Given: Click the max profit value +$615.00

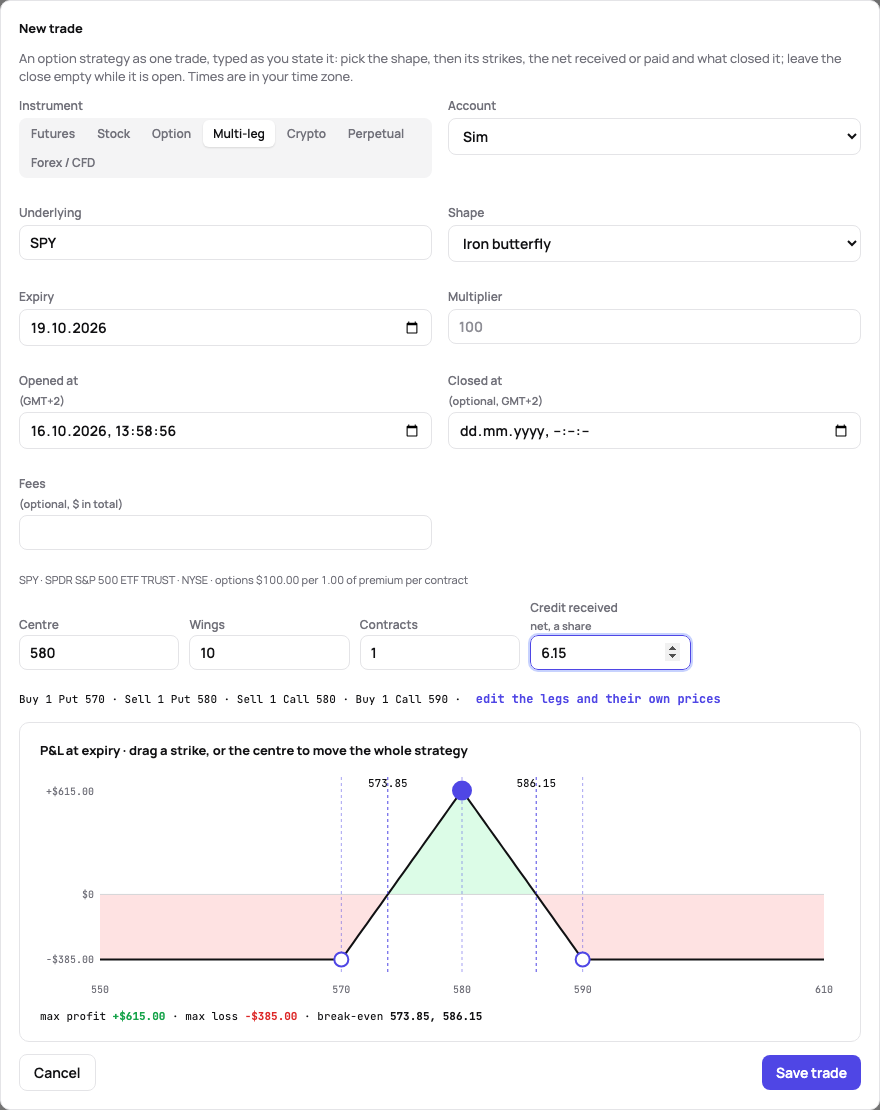Looking at the screenshot, I should pos(139,1017).
